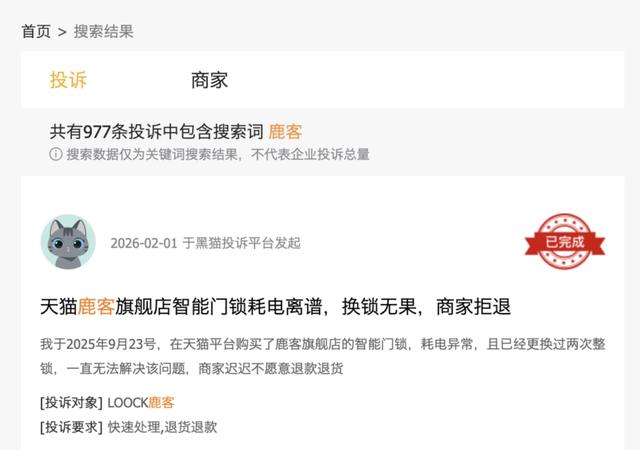The image size is (640, 450).
Task: Click the breadcrumb separator arrow
Action: click(x=62, y=32)
